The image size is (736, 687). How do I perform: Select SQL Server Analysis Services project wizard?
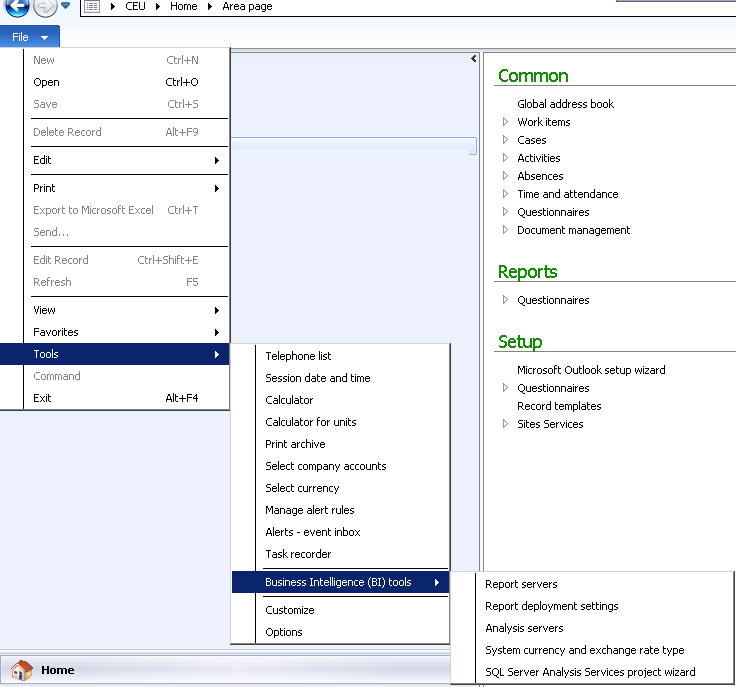590,672
